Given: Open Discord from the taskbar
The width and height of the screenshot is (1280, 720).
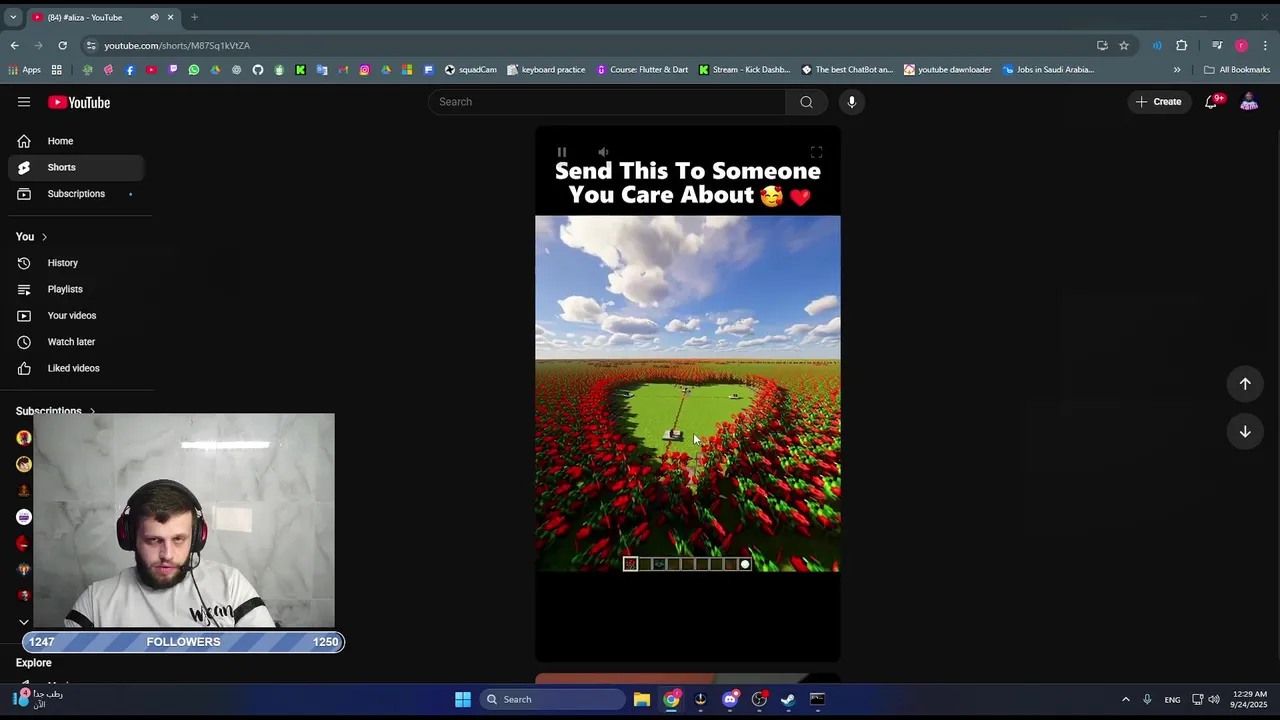Looking at the screenshot, I should (730, 699).
